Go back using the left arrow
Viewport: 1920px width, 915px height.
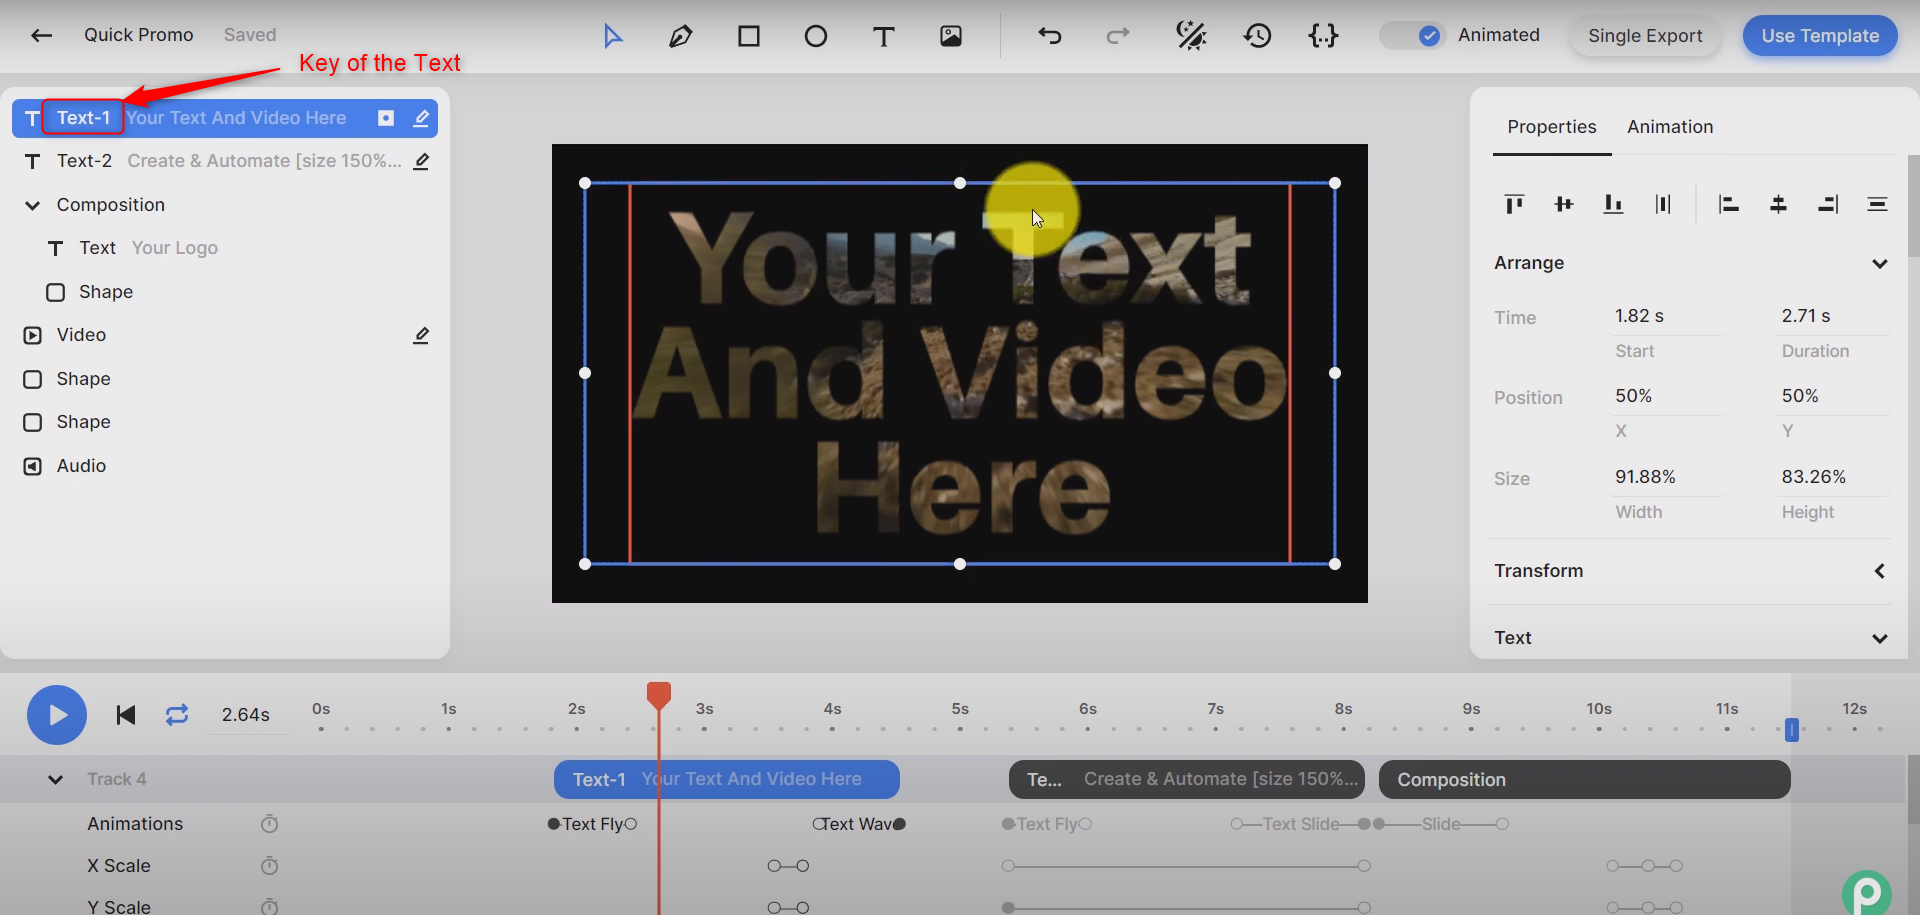(41, 36)
